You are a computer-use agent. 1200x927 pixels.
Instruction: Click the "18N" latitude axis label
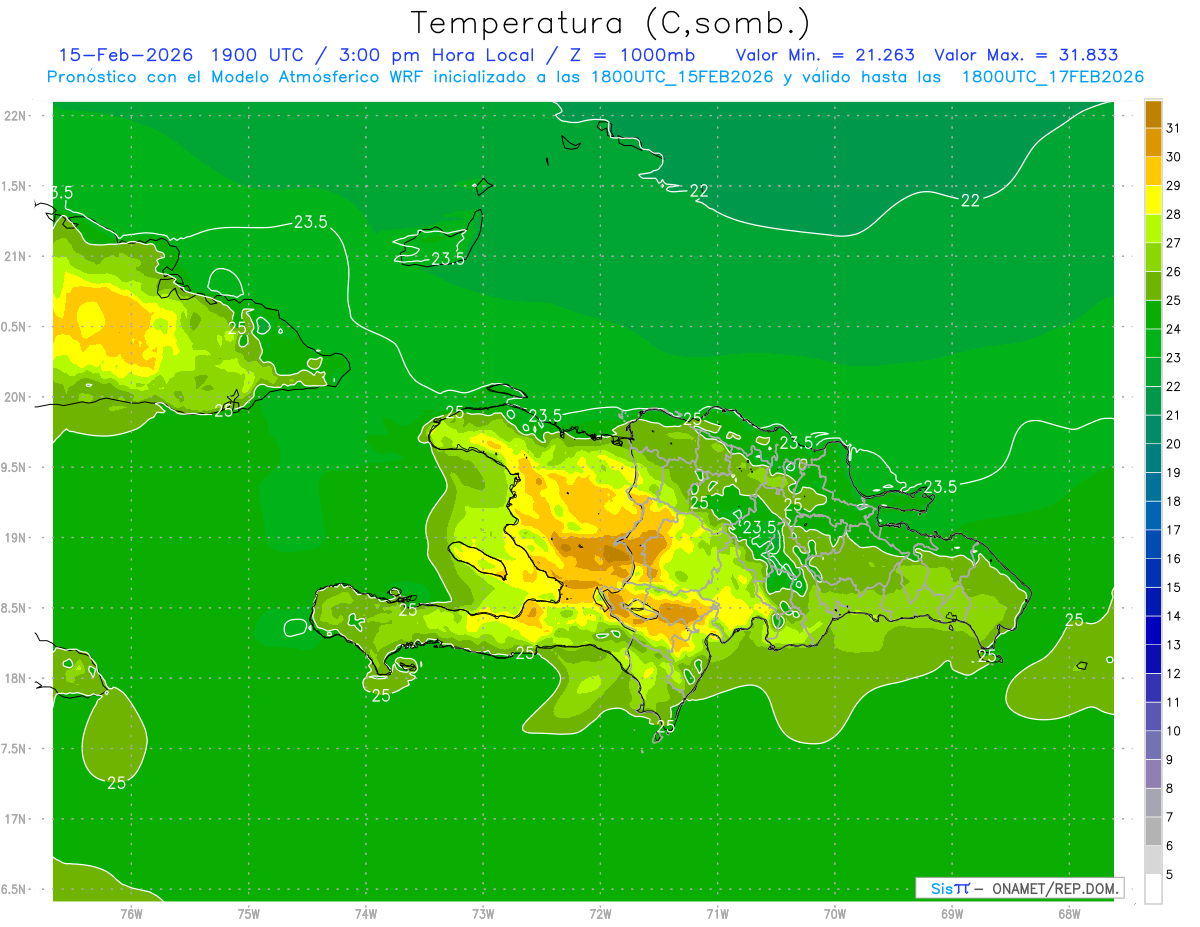point(15,678)
